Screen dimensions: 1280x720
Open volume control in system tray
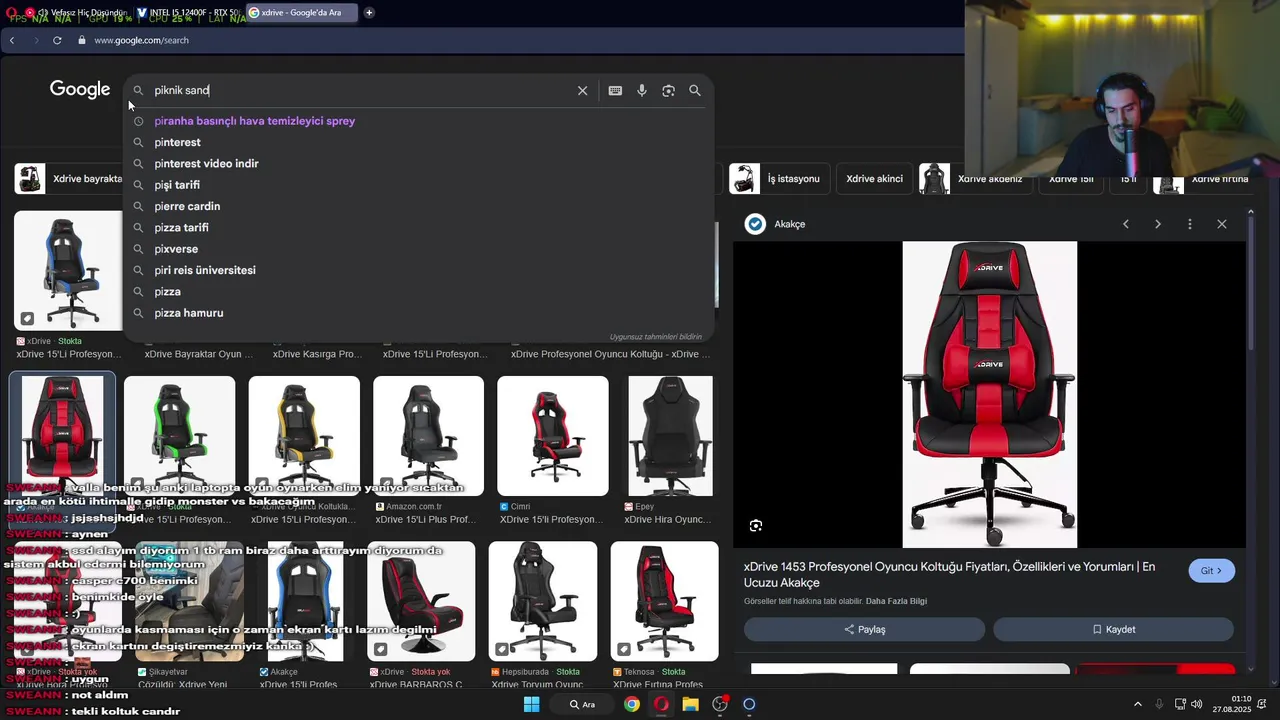click(x=1197, y=704)
